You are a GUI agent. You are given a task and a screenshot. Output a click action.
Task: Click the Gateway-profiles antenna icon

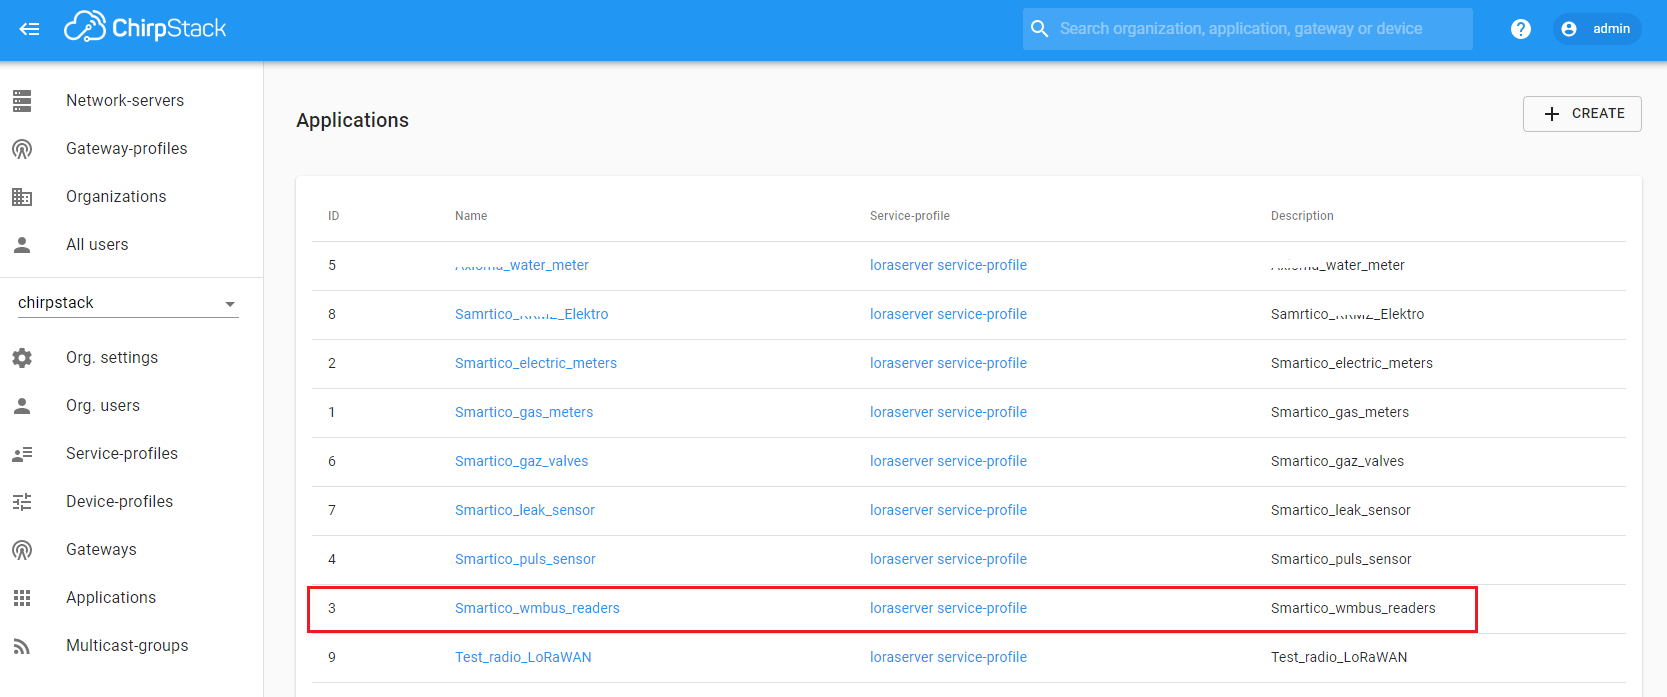pos(22,149)
